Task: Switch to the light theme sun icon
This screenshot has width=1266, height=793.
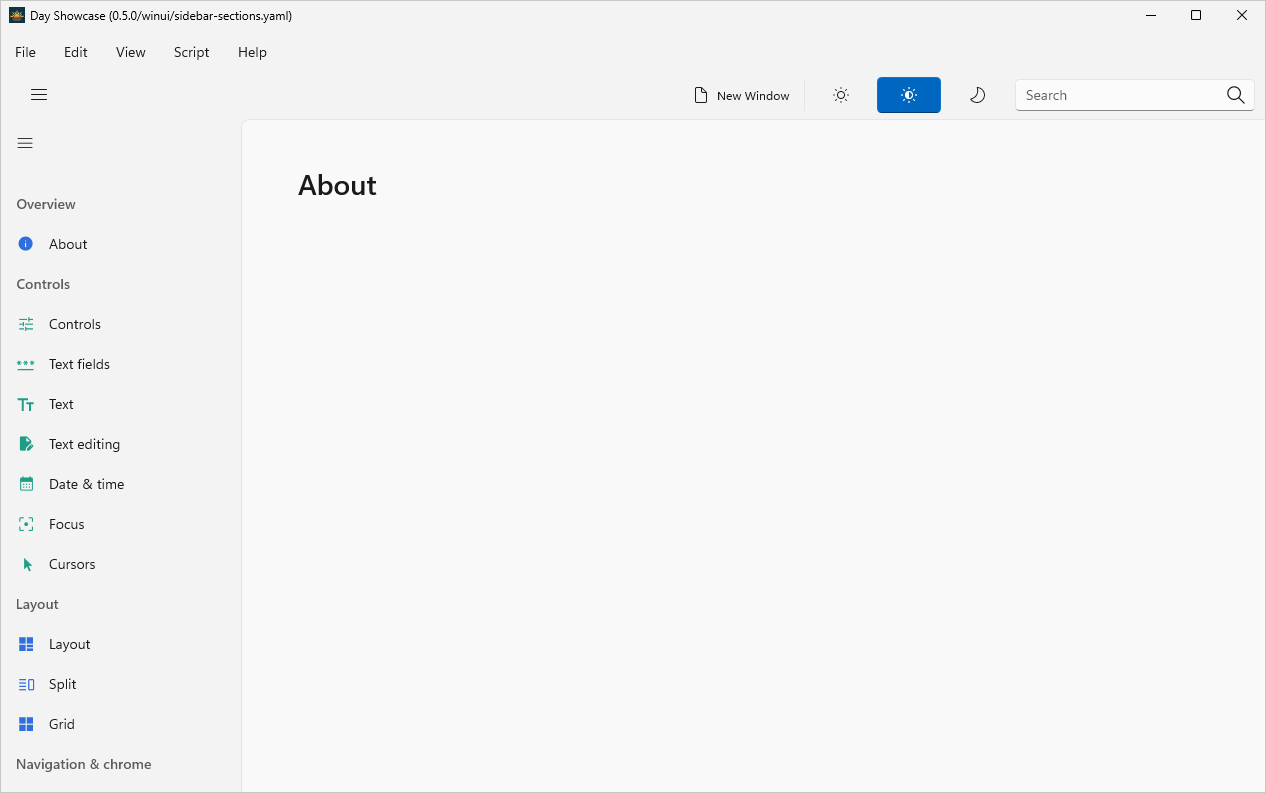Action: (841, 95)
